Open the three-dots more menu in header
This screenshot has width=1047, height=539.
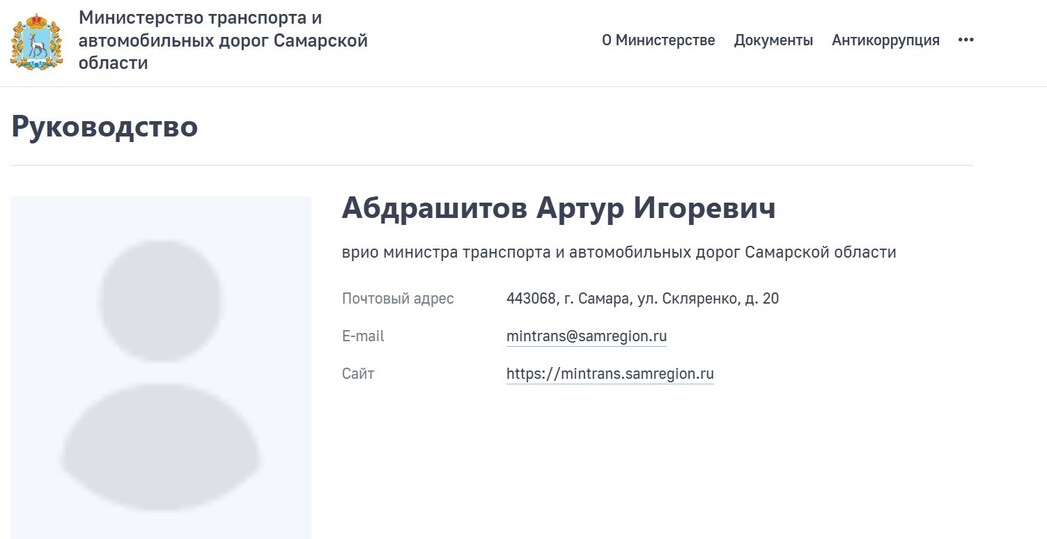965,40
